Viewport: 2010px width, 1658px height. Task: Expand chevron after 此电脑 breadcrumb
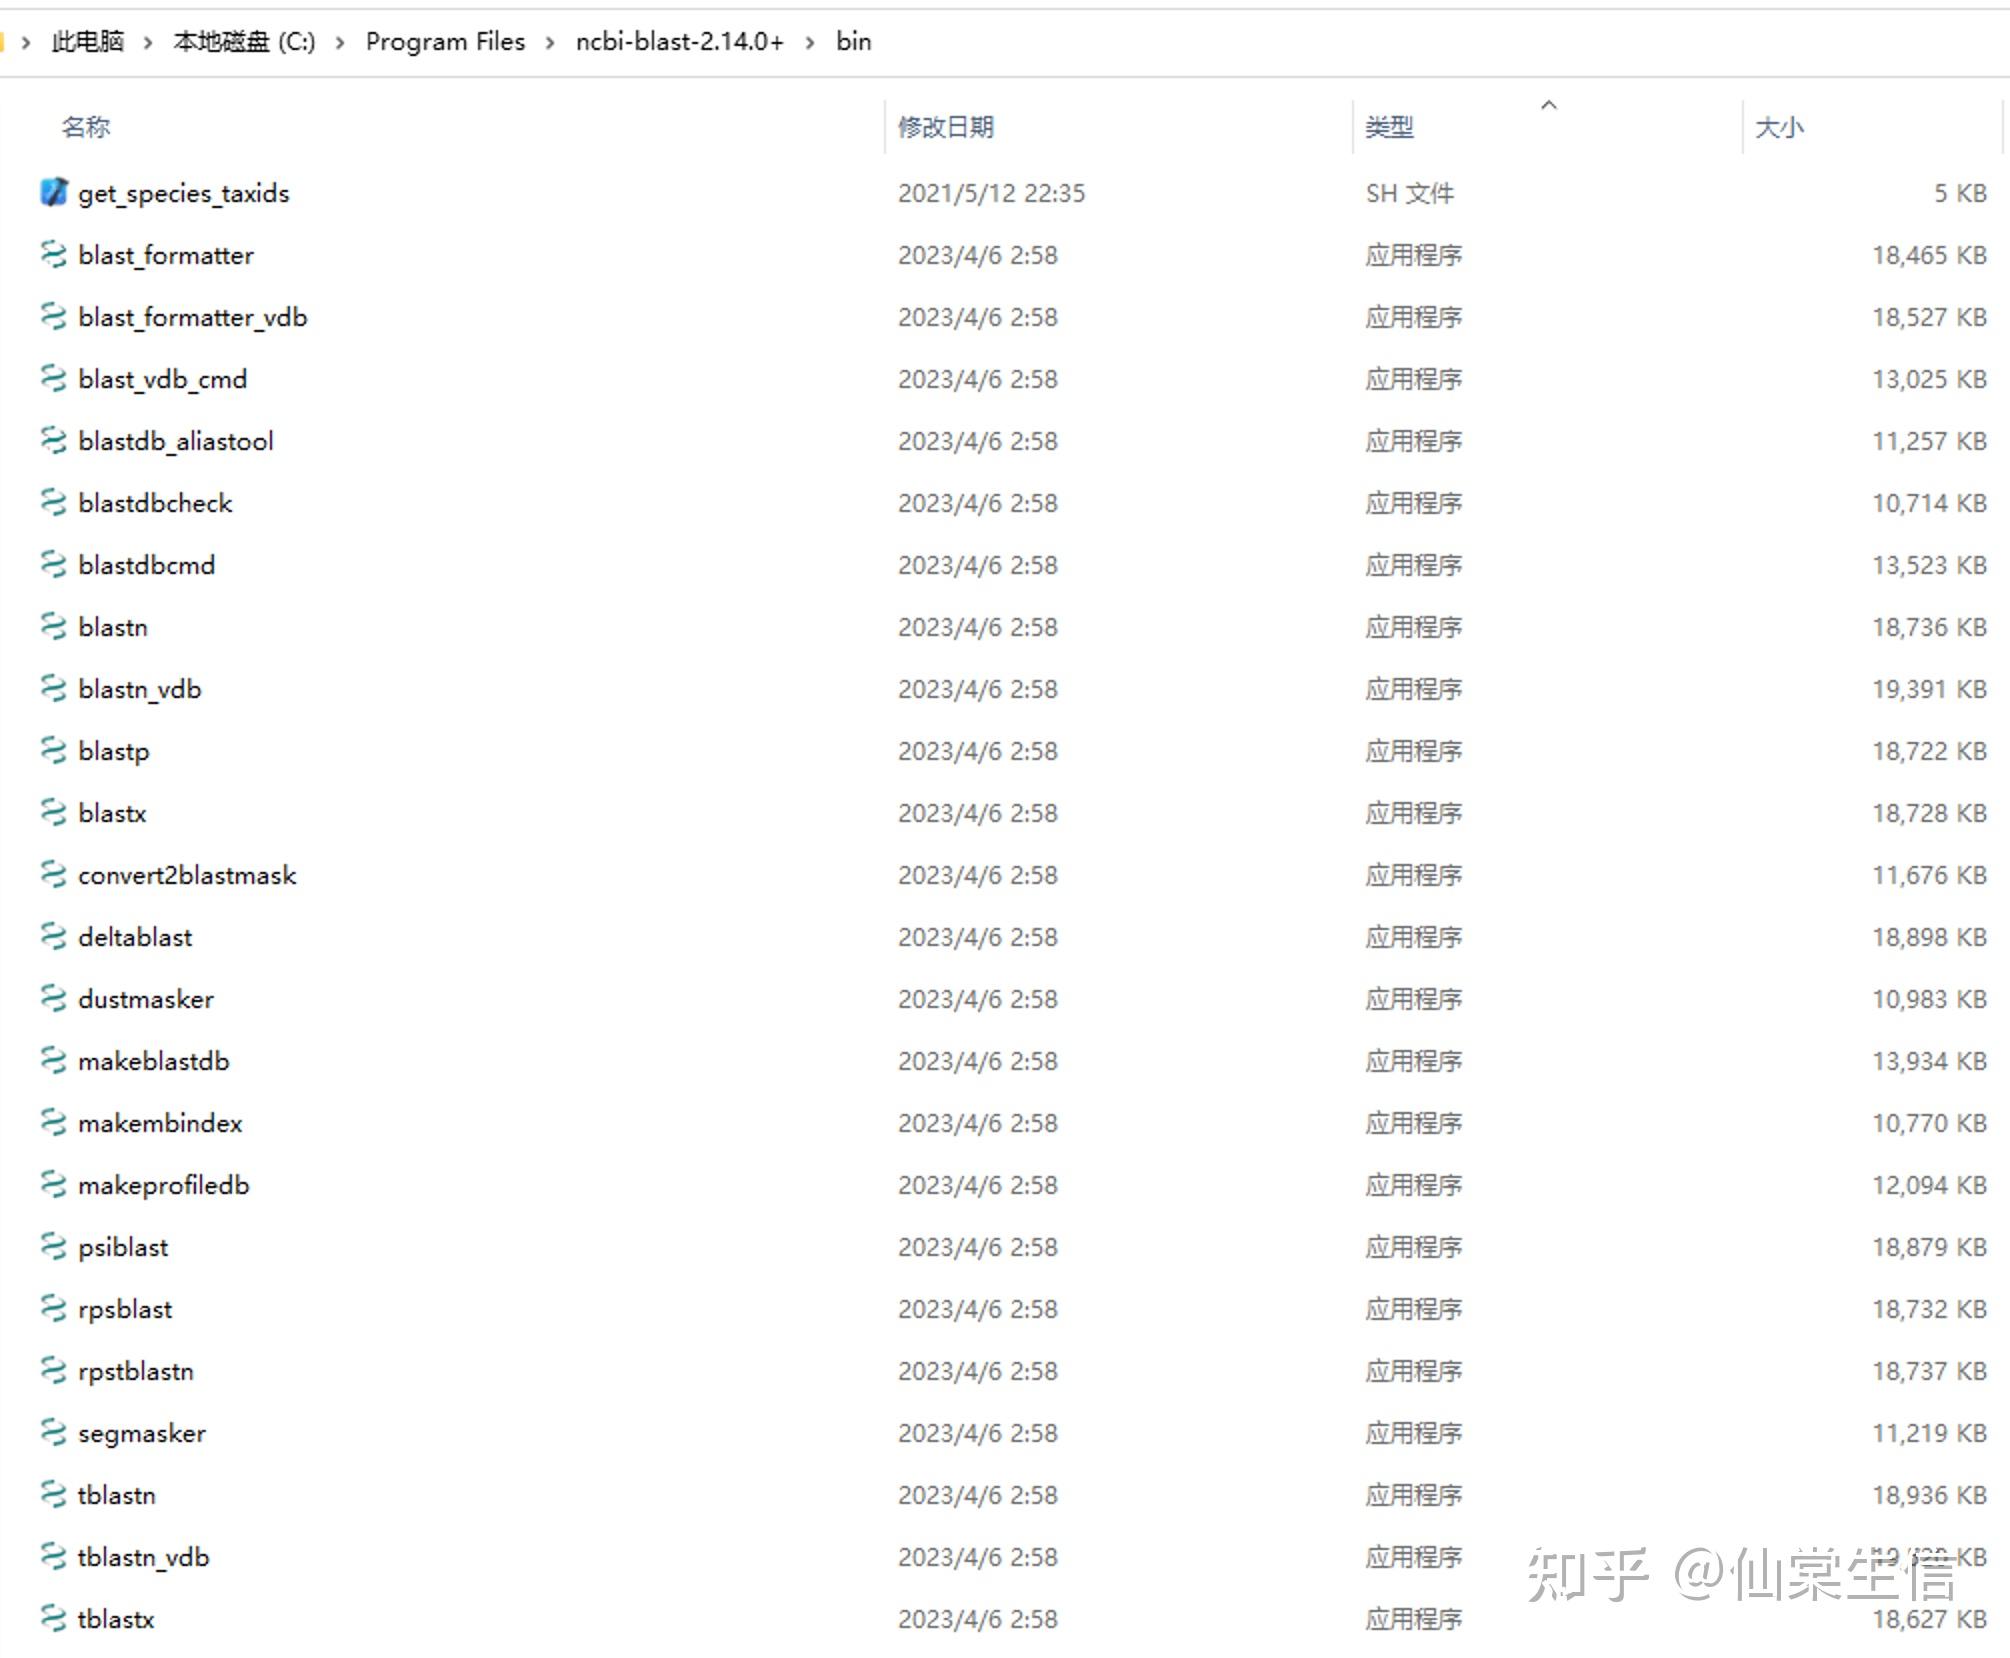coord(148,42)
